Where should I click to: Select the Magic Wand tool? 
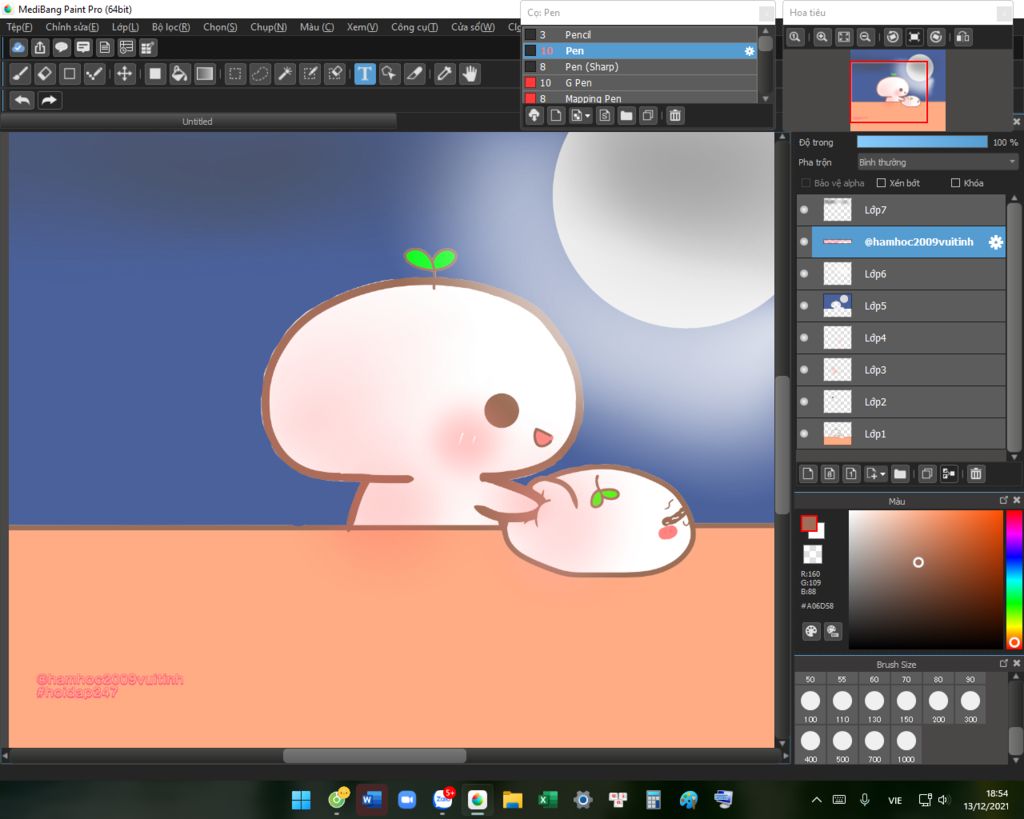[285, 74]
